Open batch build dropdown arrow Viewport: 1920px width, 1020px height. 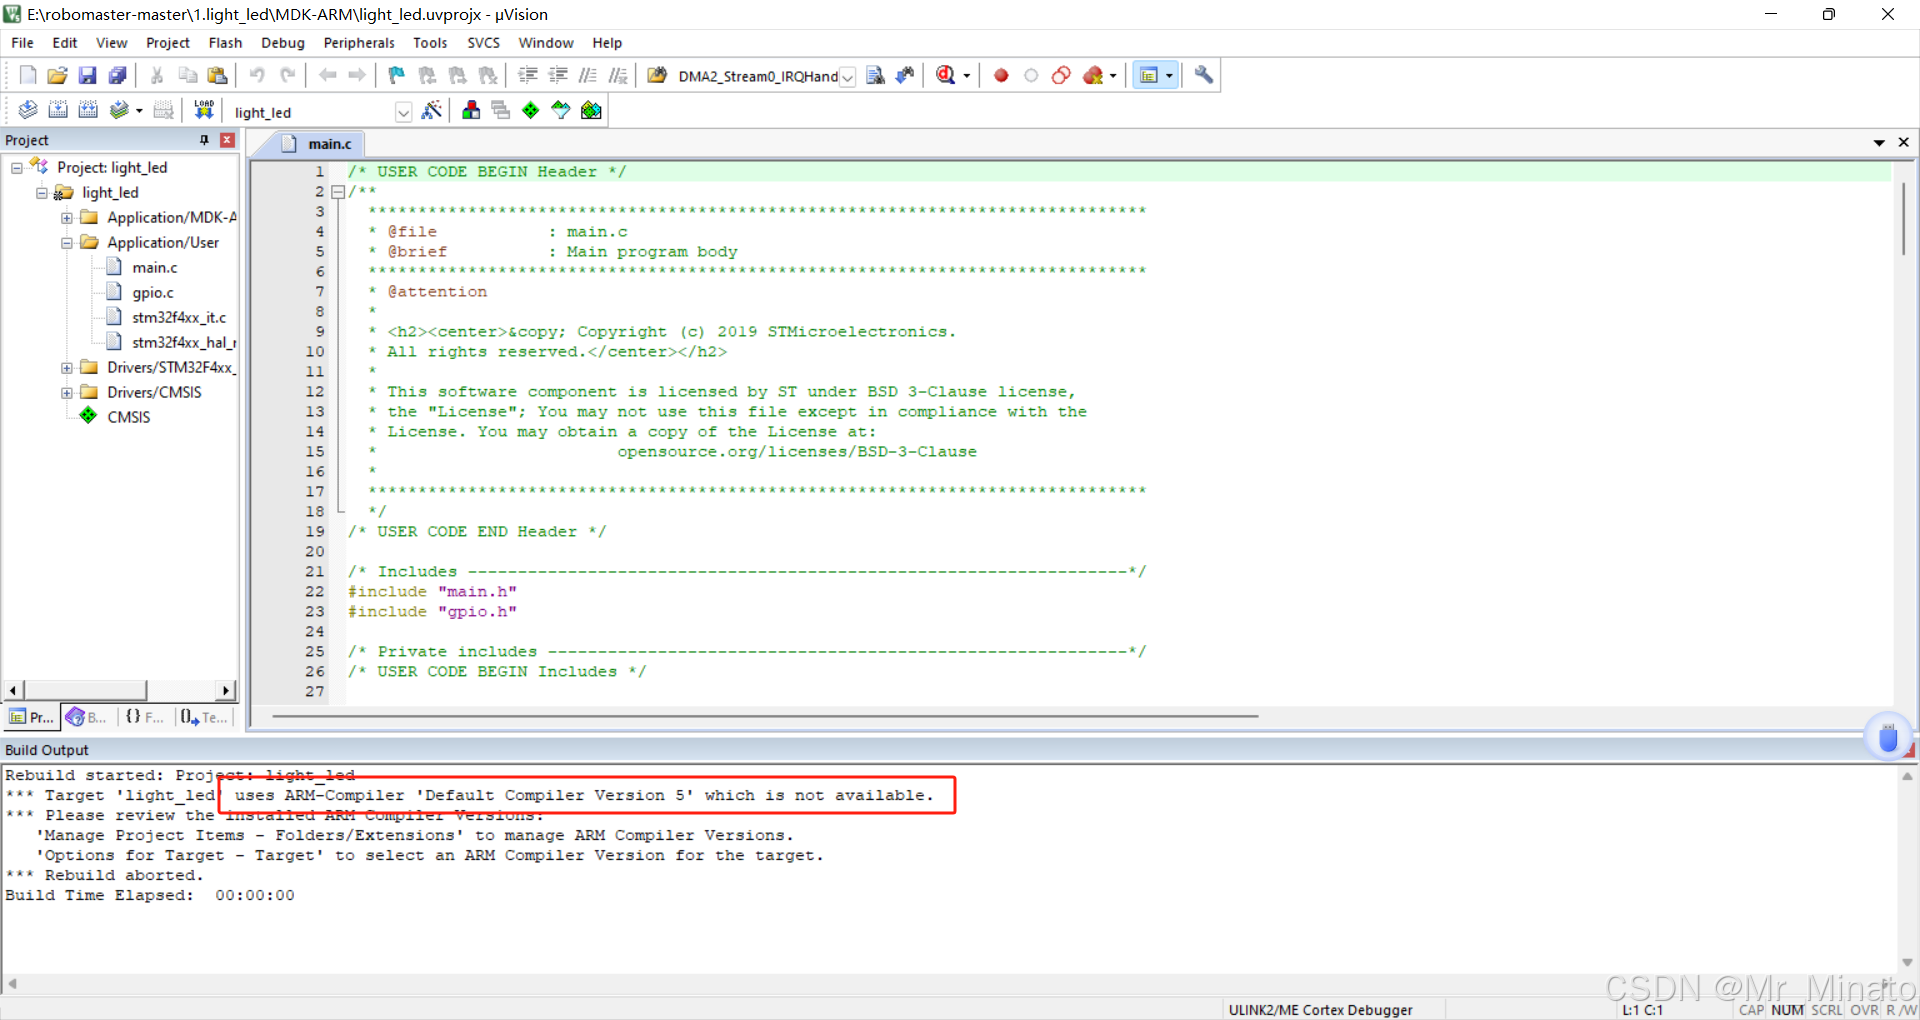pos(139,111)
